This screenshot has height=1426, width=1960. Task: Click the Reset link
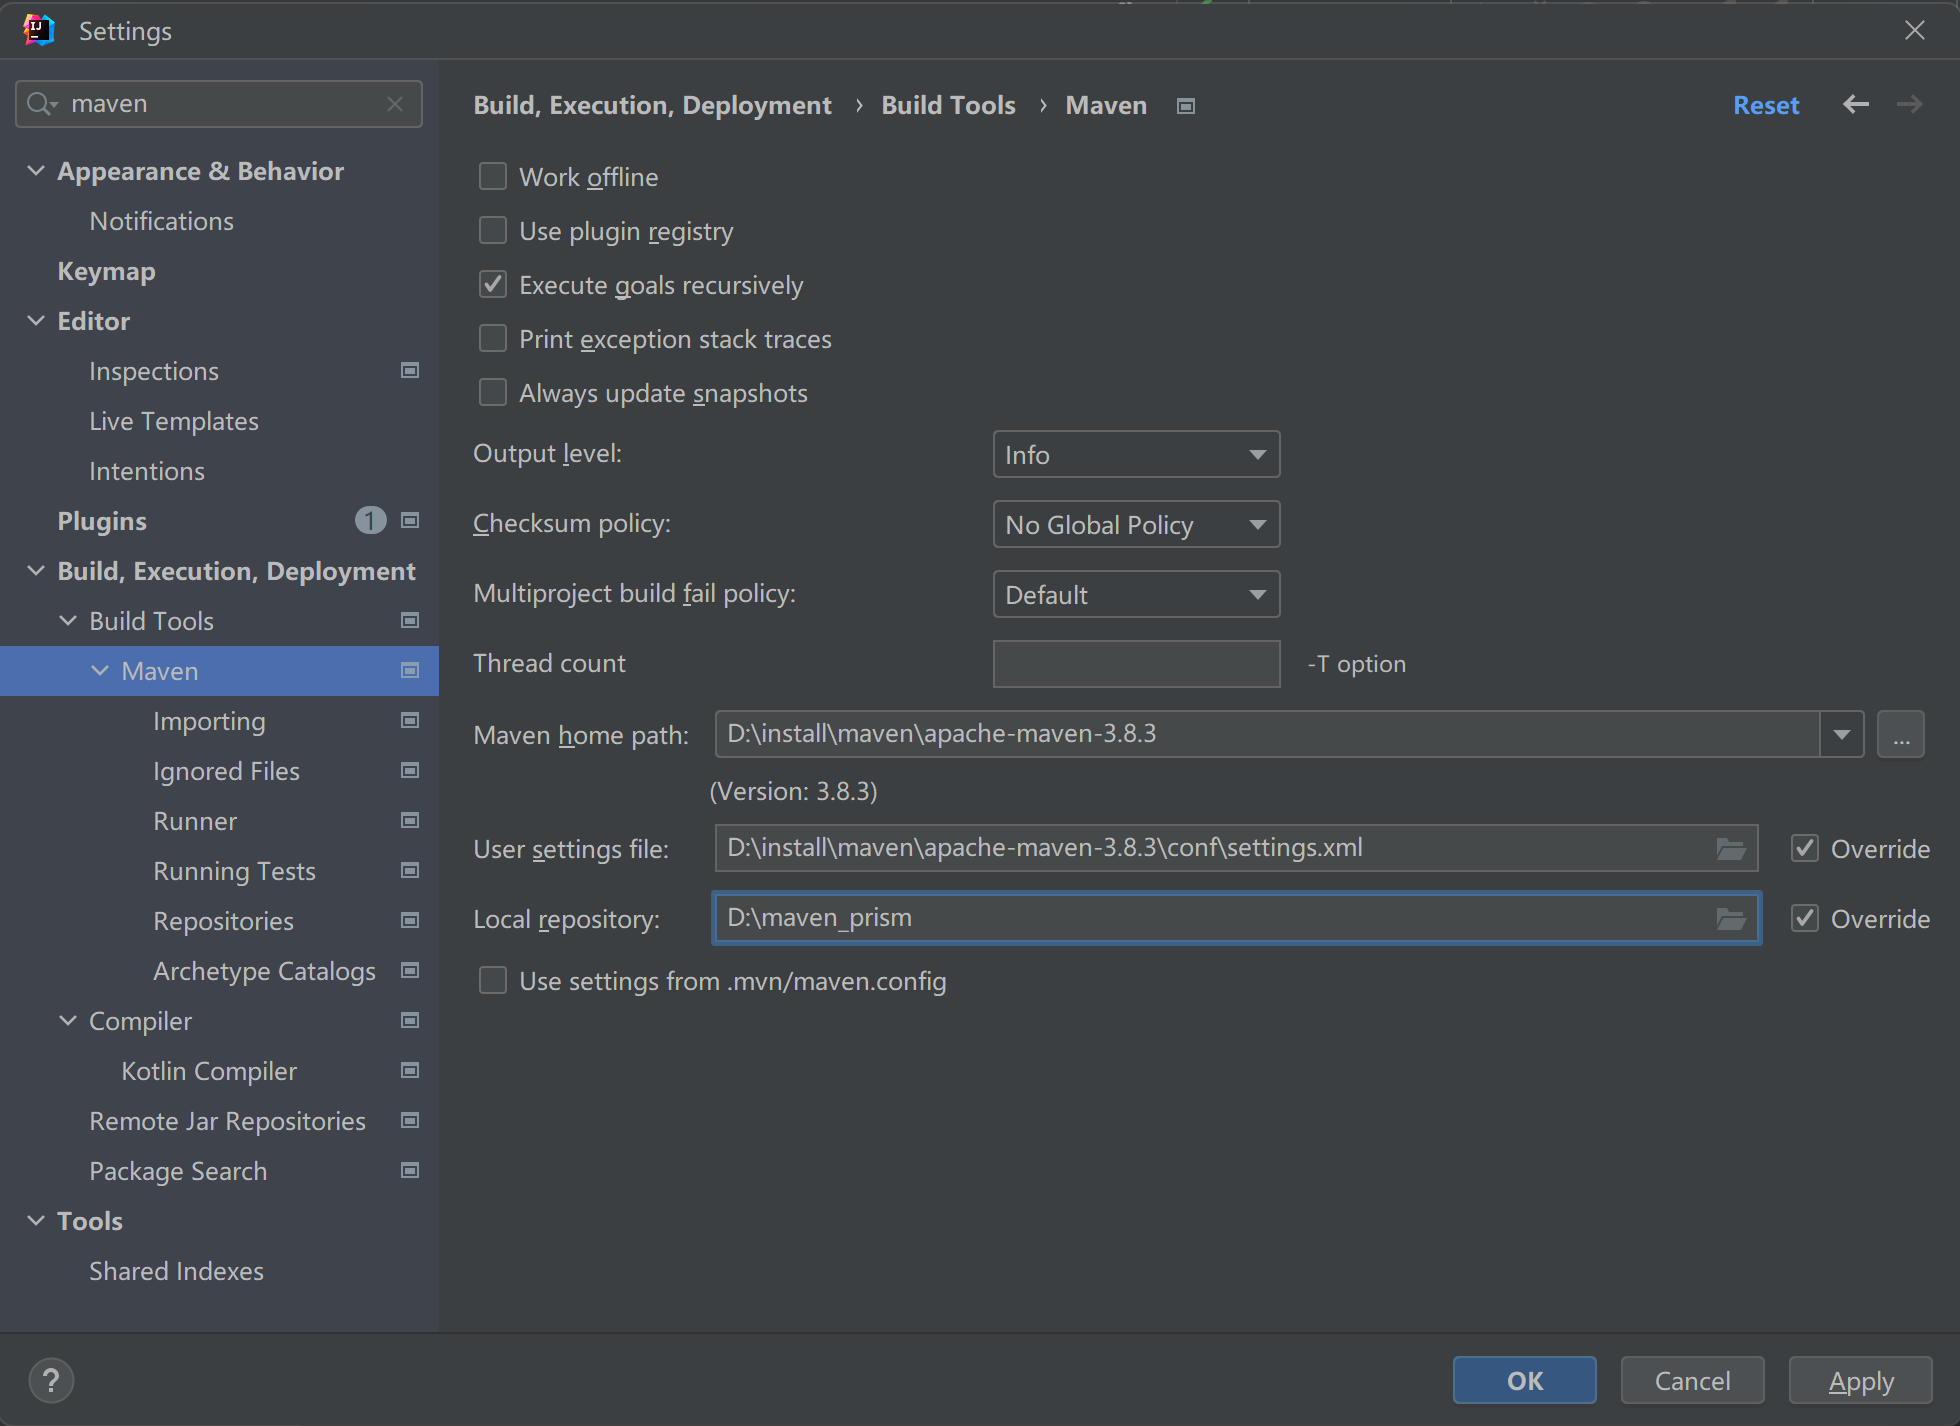[x=1765, y=105]
